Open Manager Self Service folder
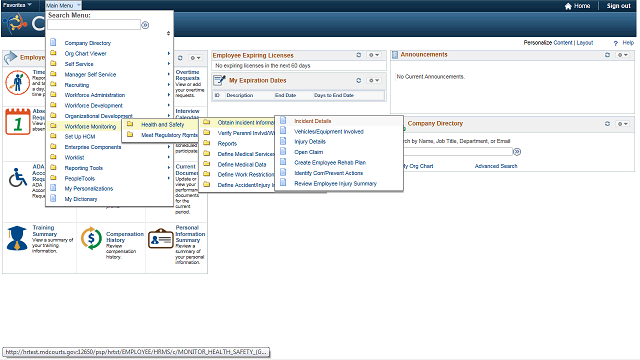 point(90,75)
